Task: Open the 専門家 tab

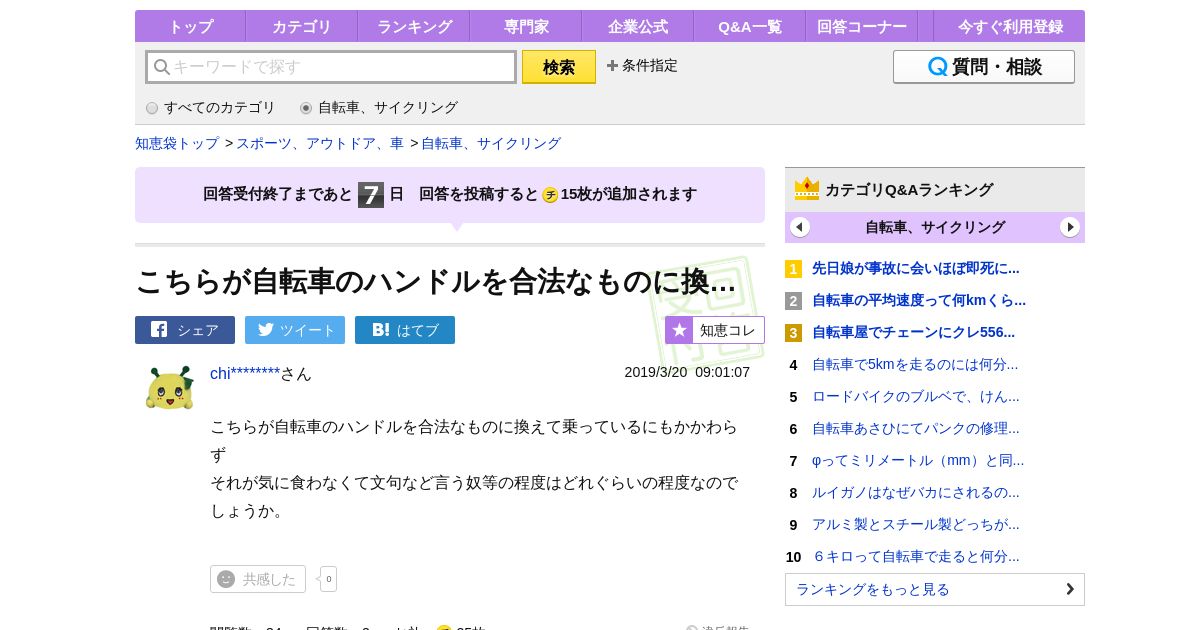Action: point(526,26)
